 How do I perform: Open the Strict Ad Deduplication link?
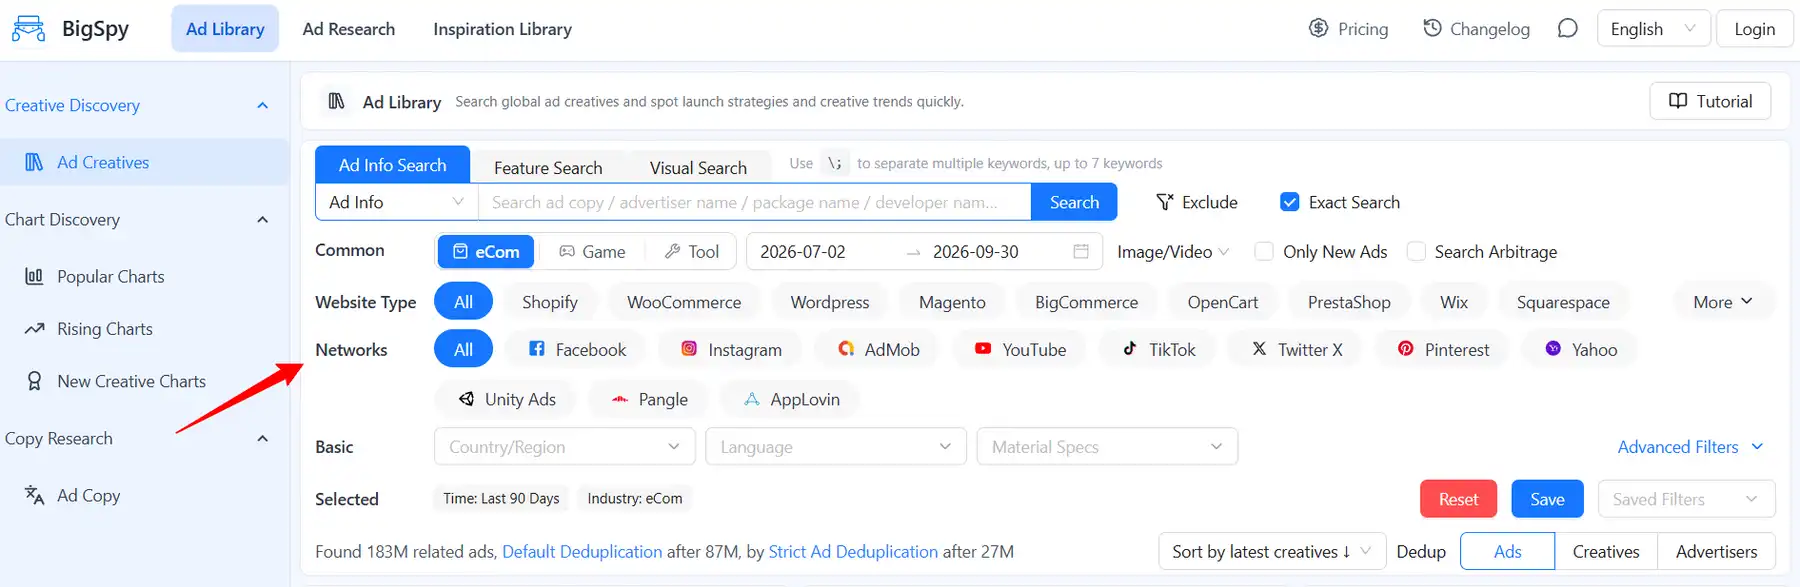(853, 552)
